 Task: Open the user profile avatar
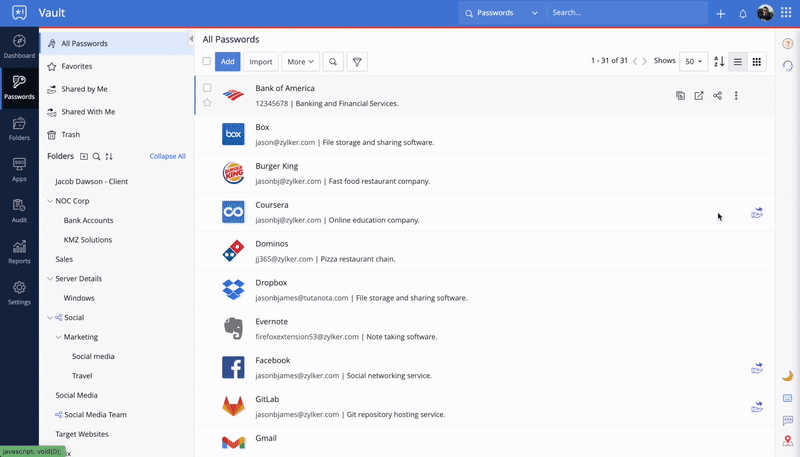(765, 13)
